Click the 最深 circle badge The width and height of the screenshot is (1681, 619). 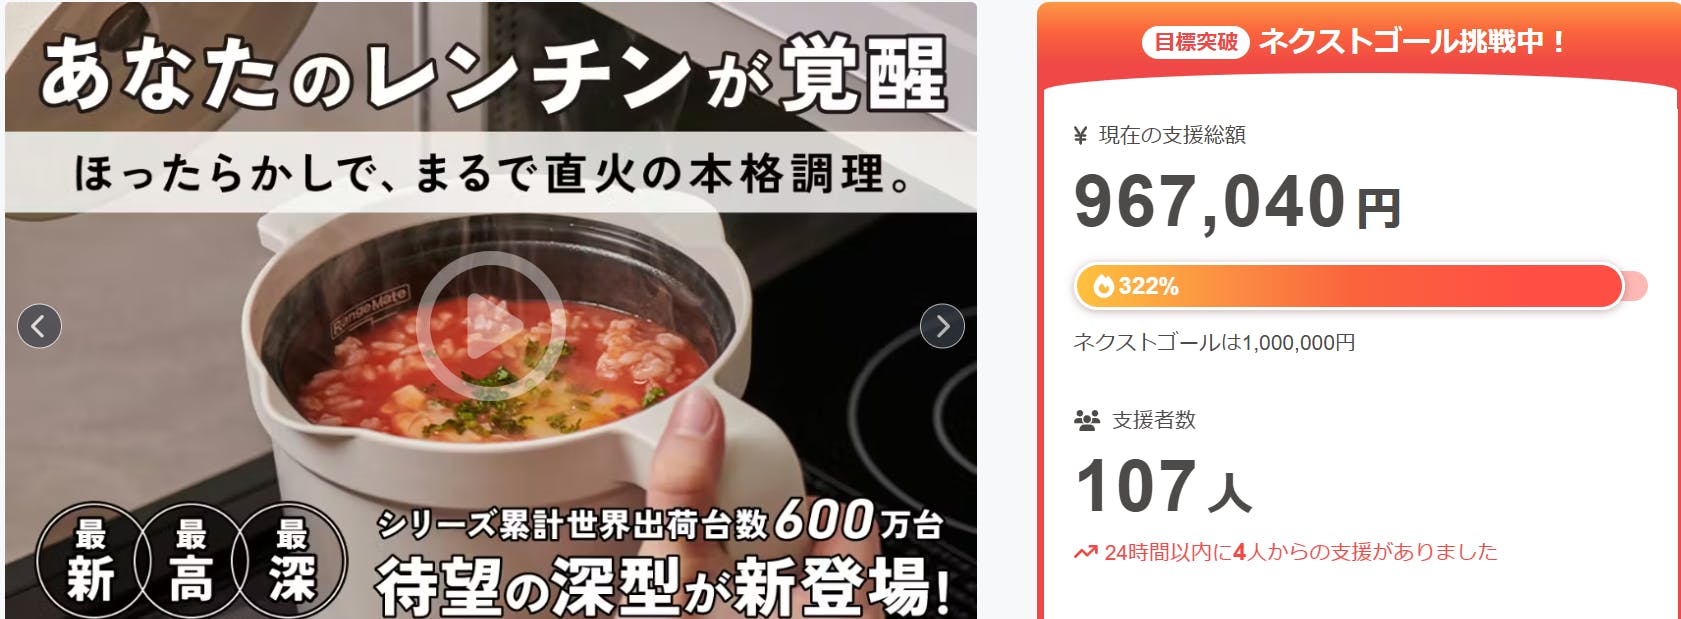point(291,560)
